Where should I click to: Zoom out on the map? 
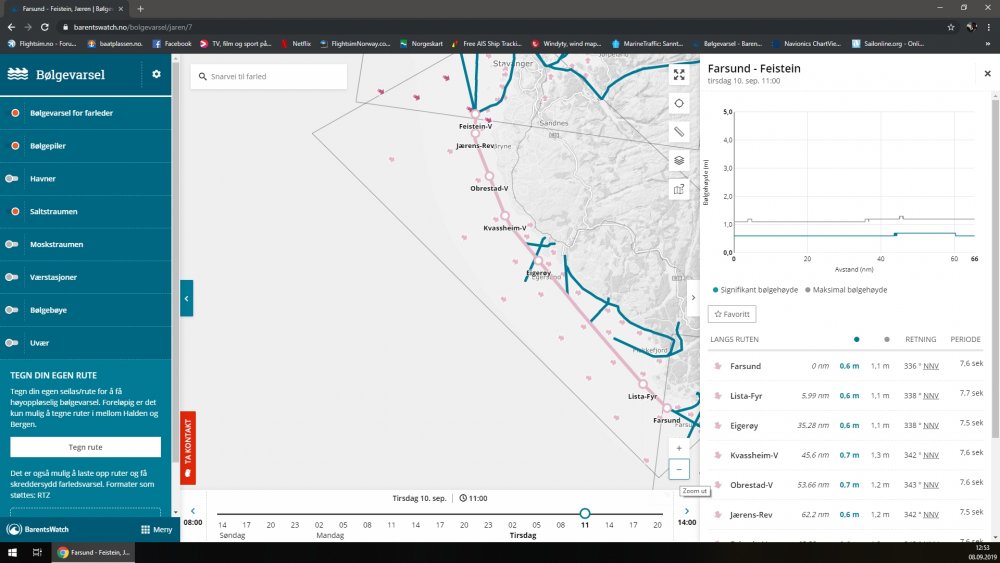(679, 470)
